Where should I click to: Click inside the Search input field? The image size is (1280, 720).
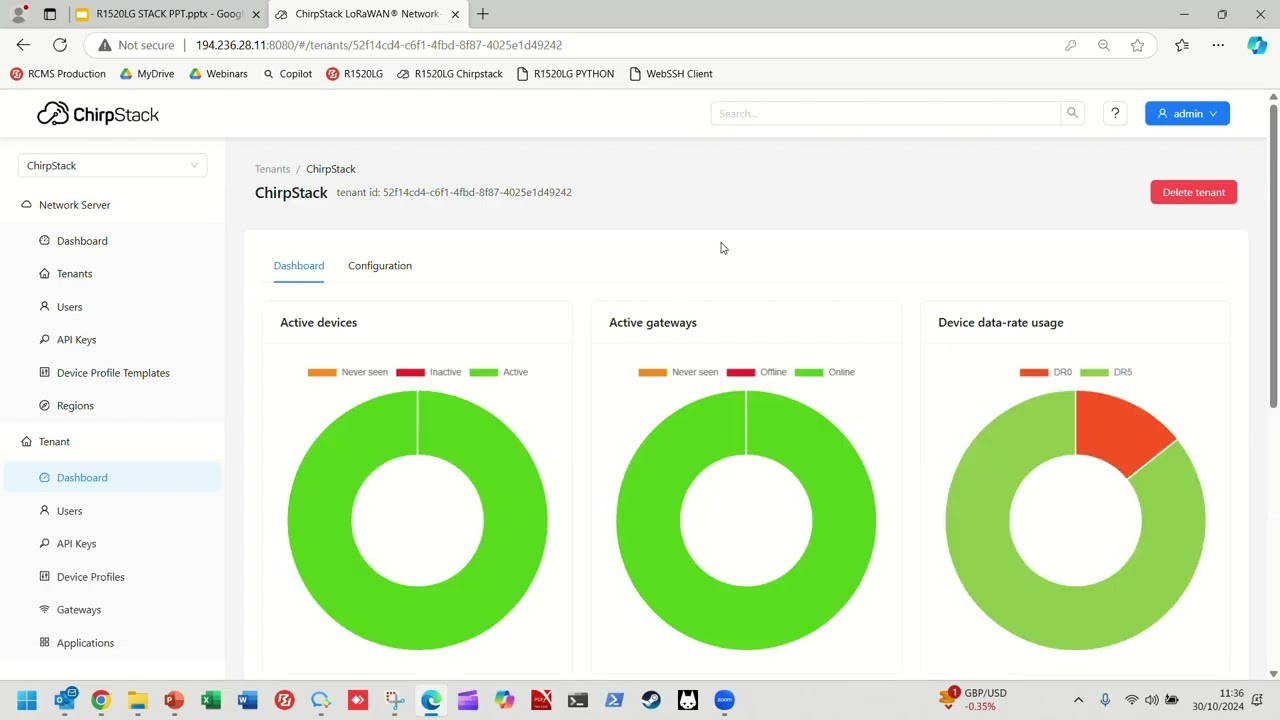tap(886, 113)
